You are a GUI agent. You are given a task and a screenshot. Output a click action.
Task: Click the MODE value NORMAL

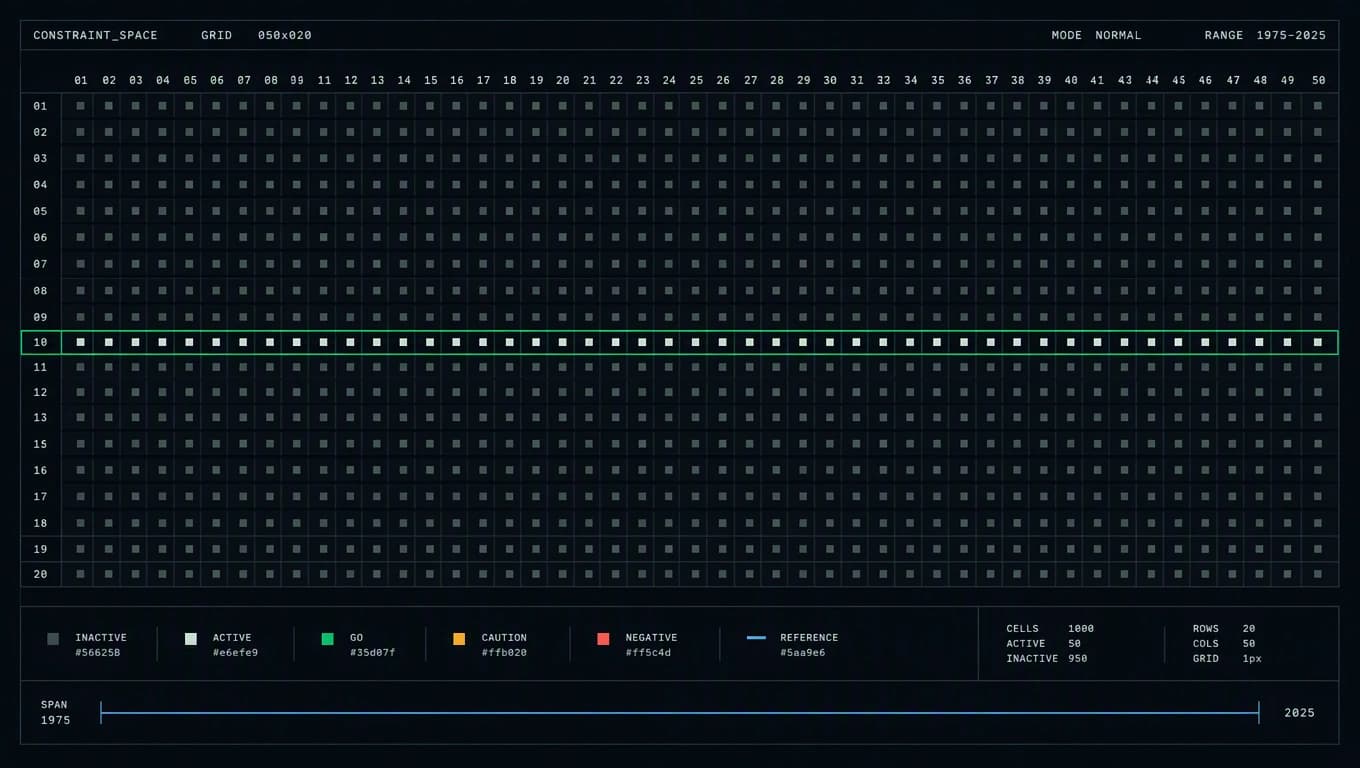pyautogui.click(x=1118, y=35)
